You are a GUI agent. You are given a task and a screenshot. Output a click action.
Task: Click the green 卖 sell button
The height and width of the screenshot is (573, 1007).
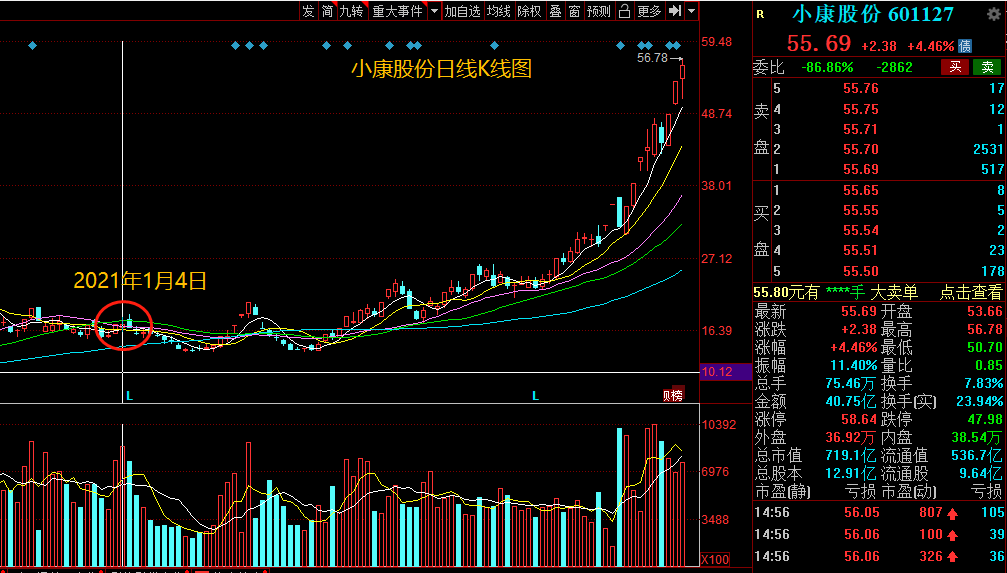point(987,67)
